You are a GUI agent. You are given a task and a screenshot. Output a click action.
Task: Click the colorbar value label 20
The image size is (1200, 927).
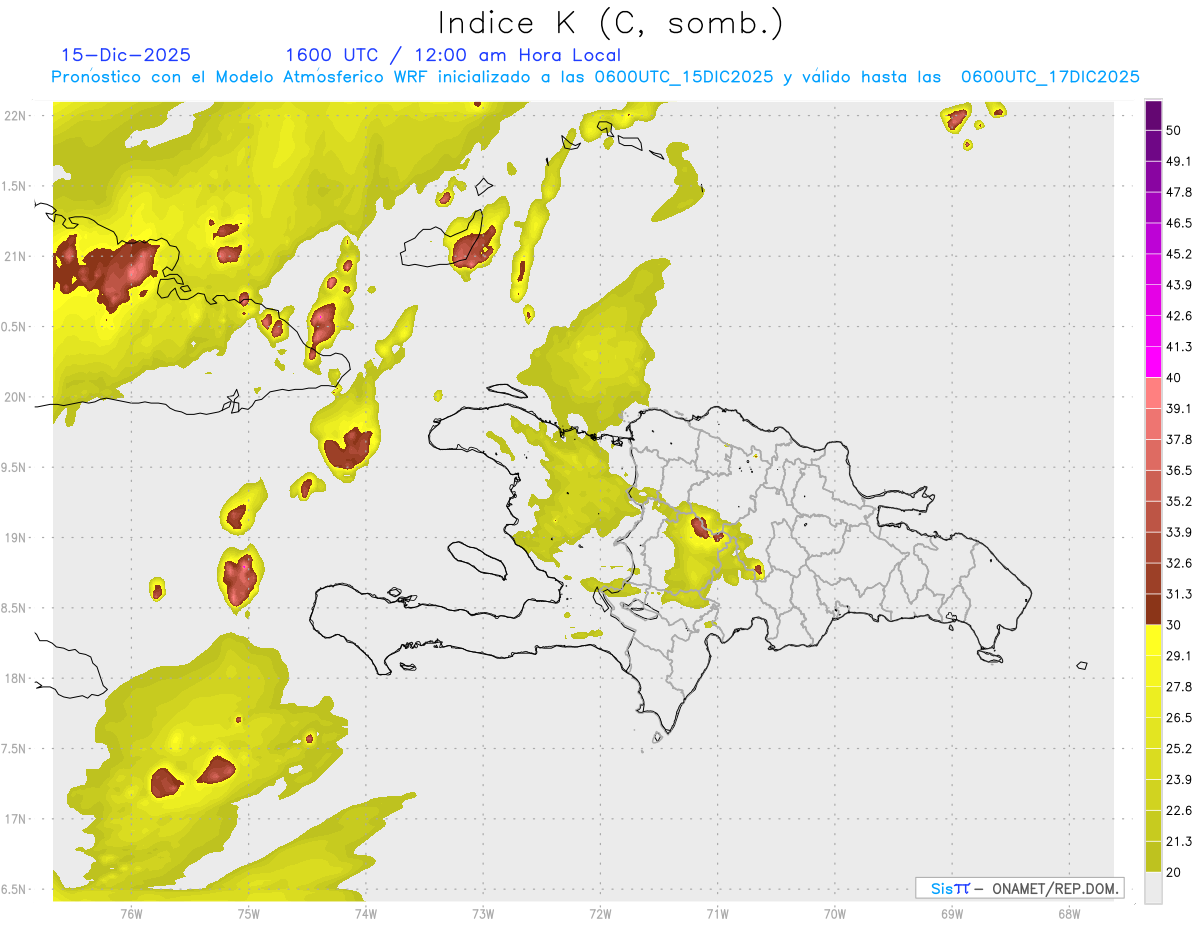1175,872
